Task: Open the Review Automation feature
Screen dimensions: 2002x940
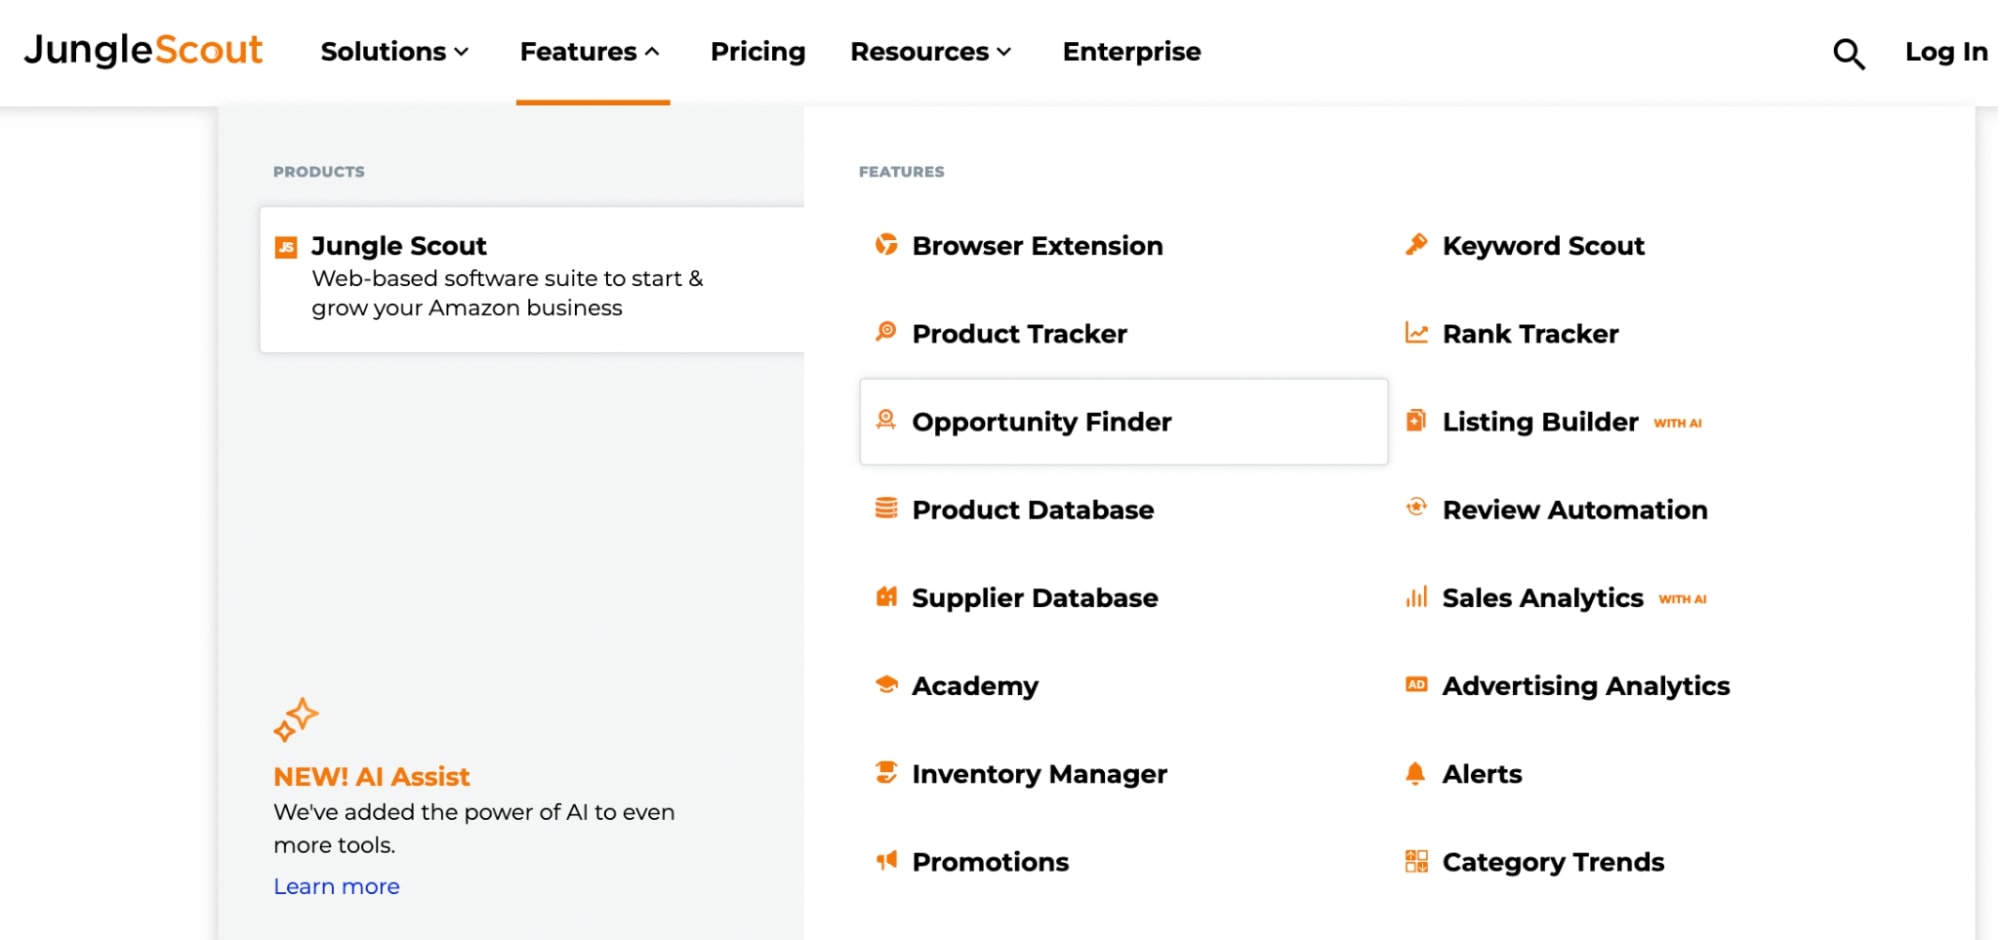Action: tap(1574, 510)
